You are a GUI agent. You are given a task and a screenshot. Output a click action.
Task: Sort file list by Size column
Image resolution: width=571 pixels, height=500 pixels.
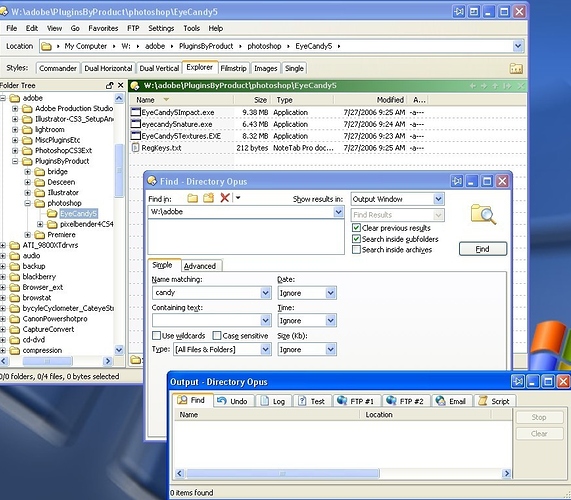click(x=253, y=100)
